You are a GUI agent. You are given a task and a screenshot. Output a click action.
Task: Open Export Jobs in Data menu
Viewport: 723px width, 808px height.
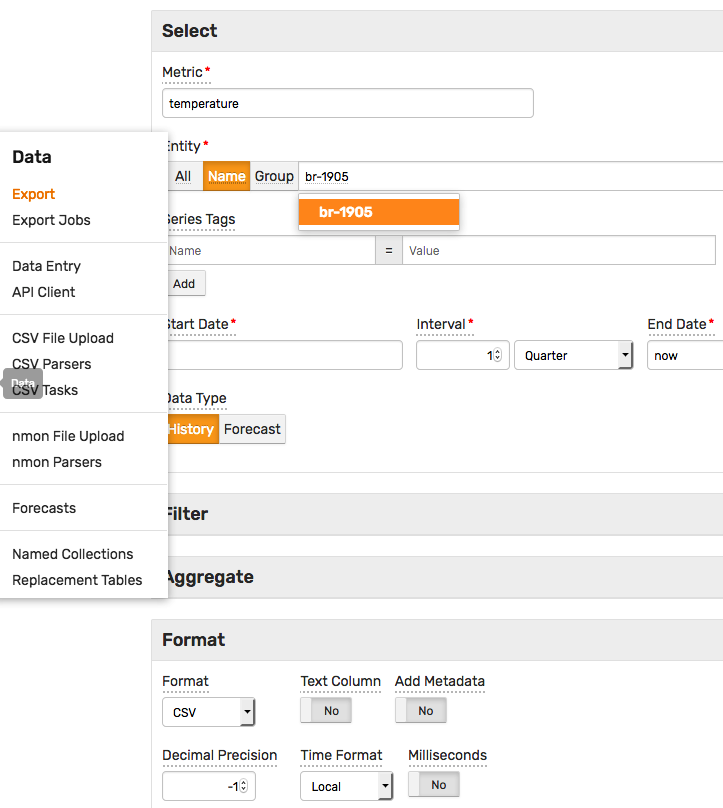point(51,220)
